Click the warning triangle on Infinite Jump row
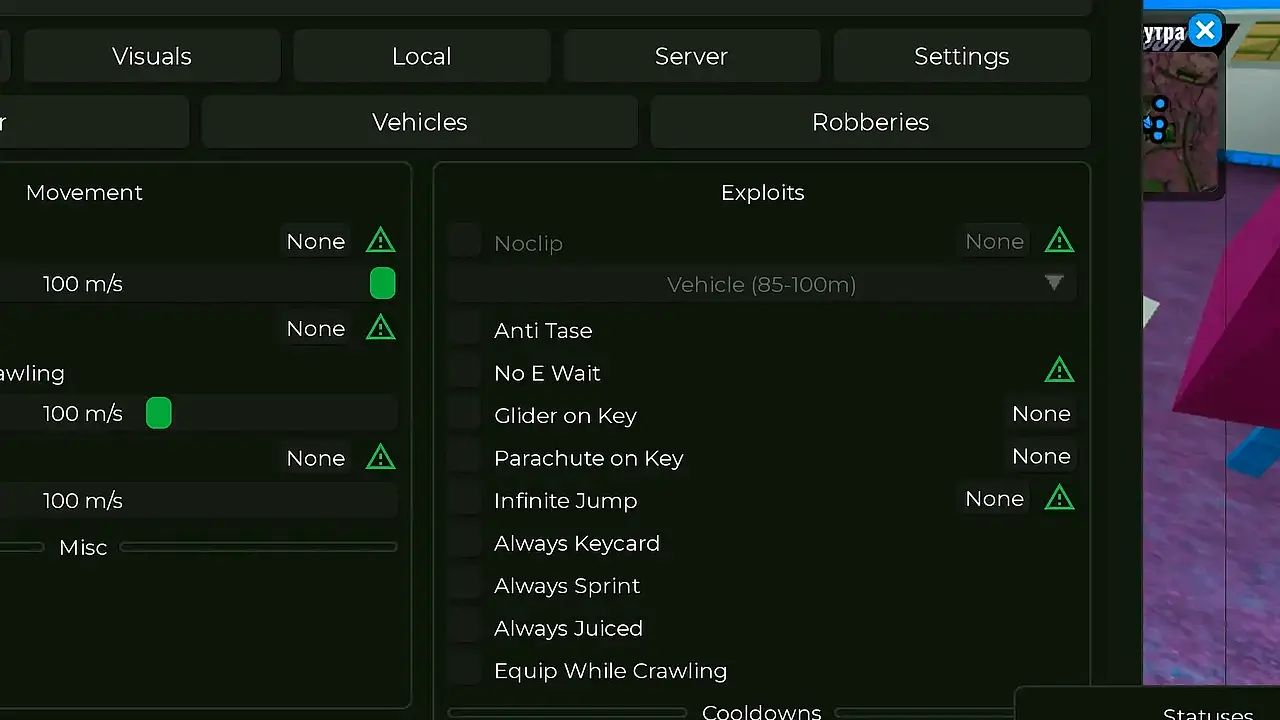1280x720 pixels. tap(1059, 498)
